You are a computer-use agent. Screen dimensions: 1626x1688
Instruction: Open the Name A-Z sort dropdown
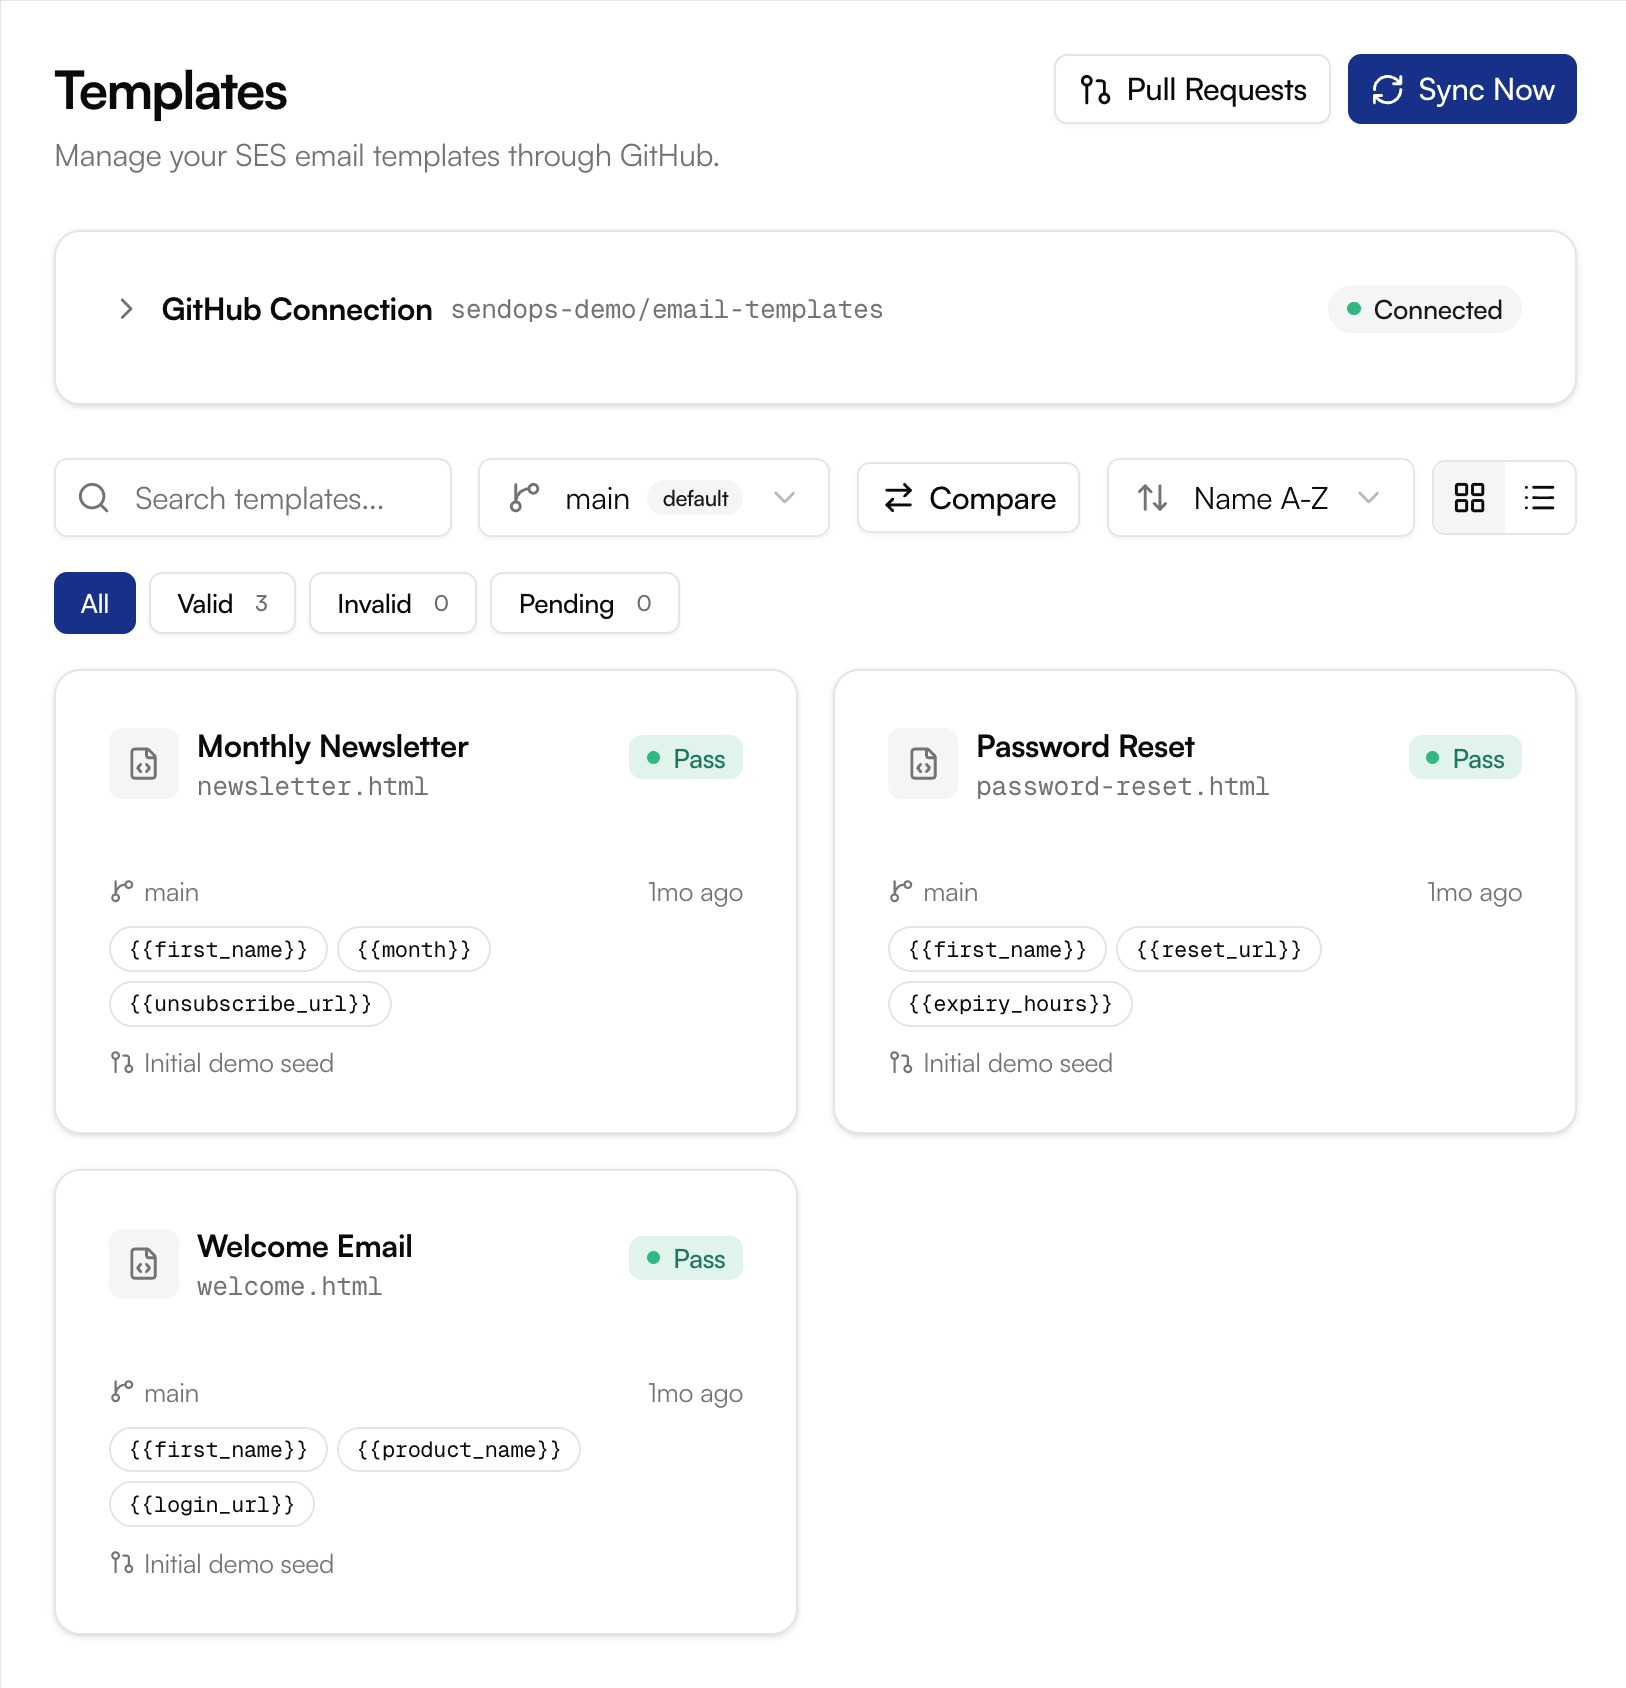[x=1260, y=498]
